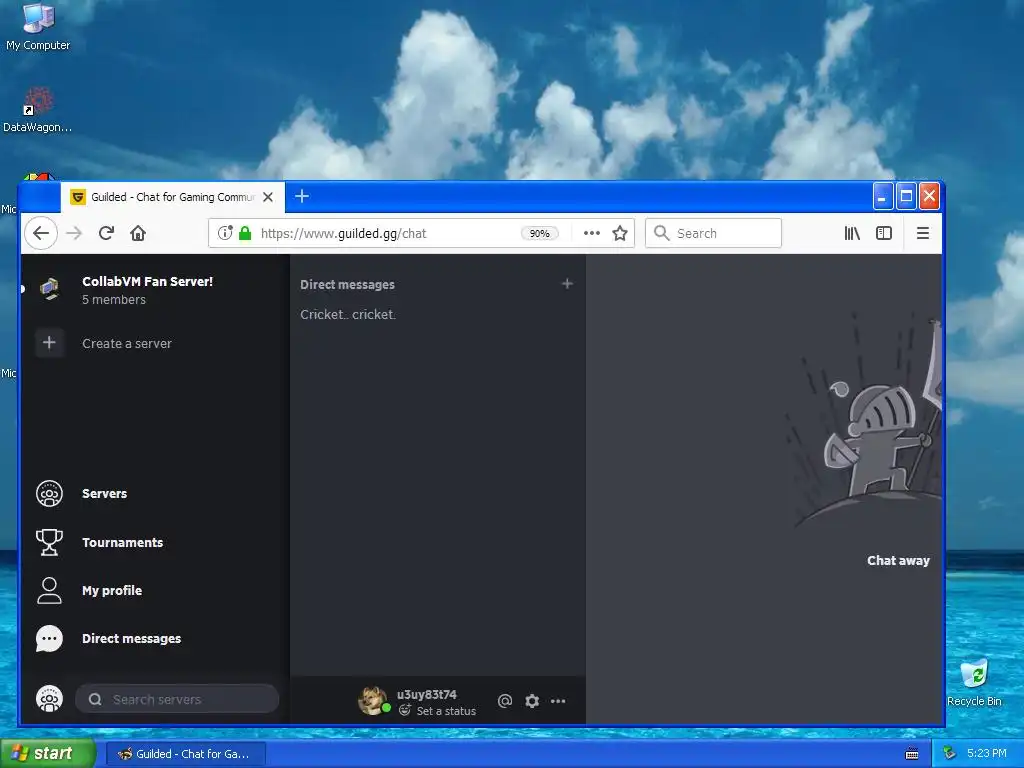This screenshot has width=1024, height=768.
Task: Start a new direct message with plus
Action: click(567, 283)
